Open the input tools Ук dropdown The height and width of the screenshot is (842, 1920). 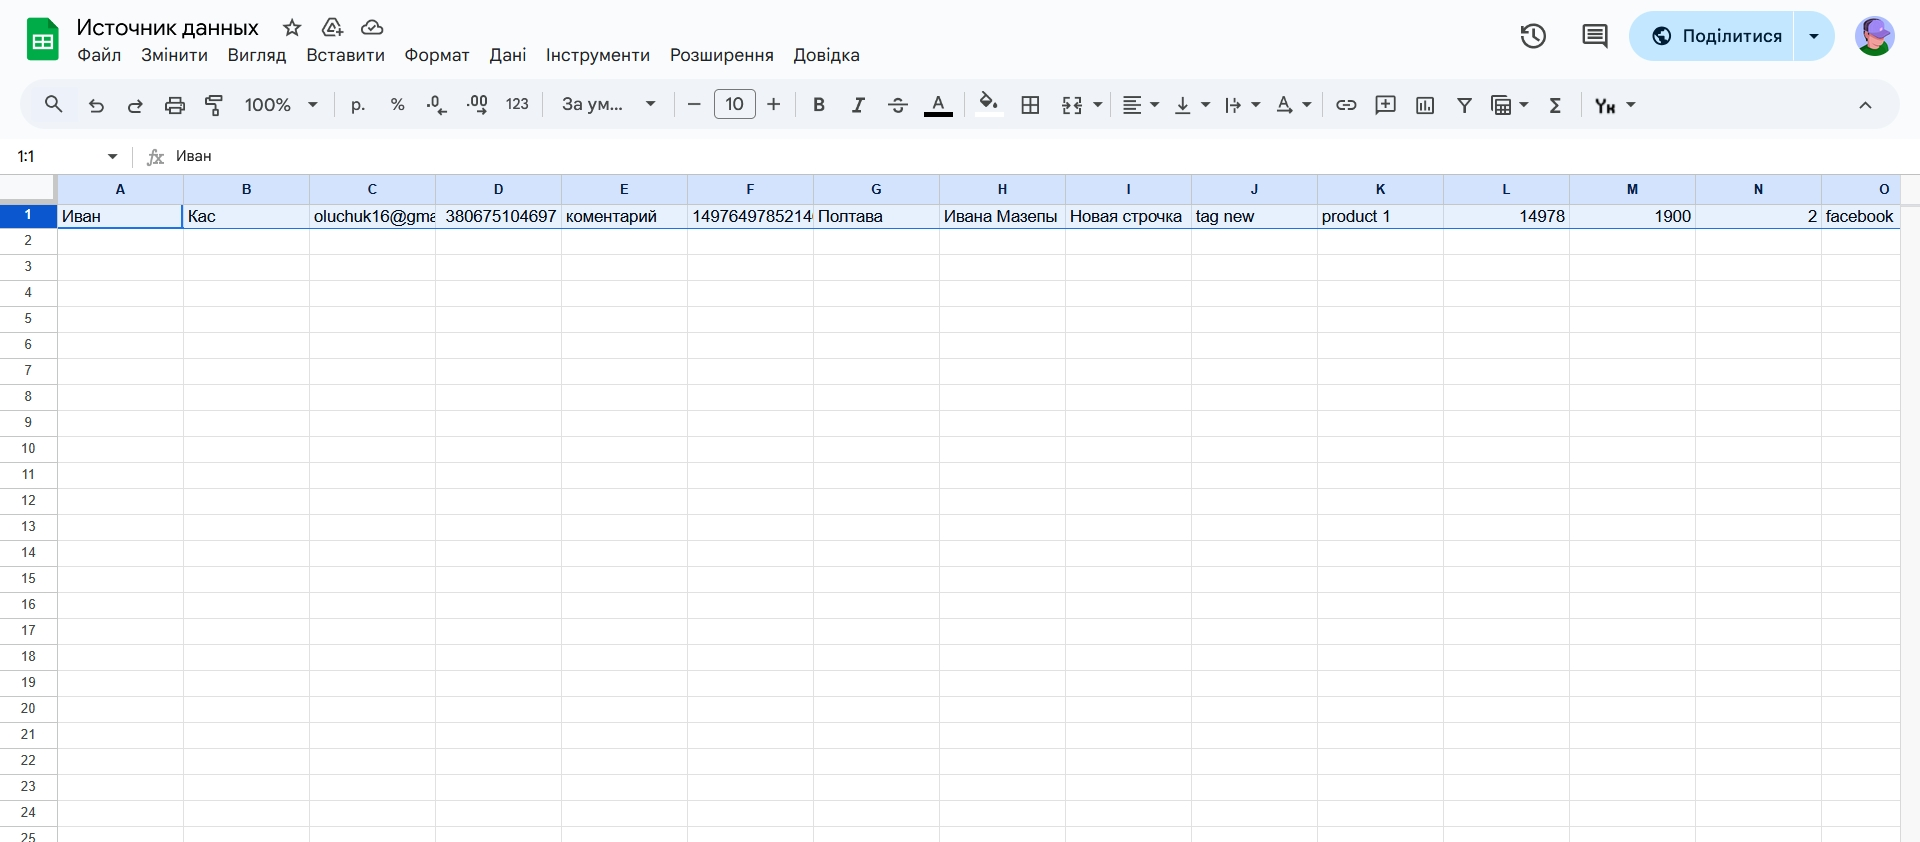(1615, 105)
